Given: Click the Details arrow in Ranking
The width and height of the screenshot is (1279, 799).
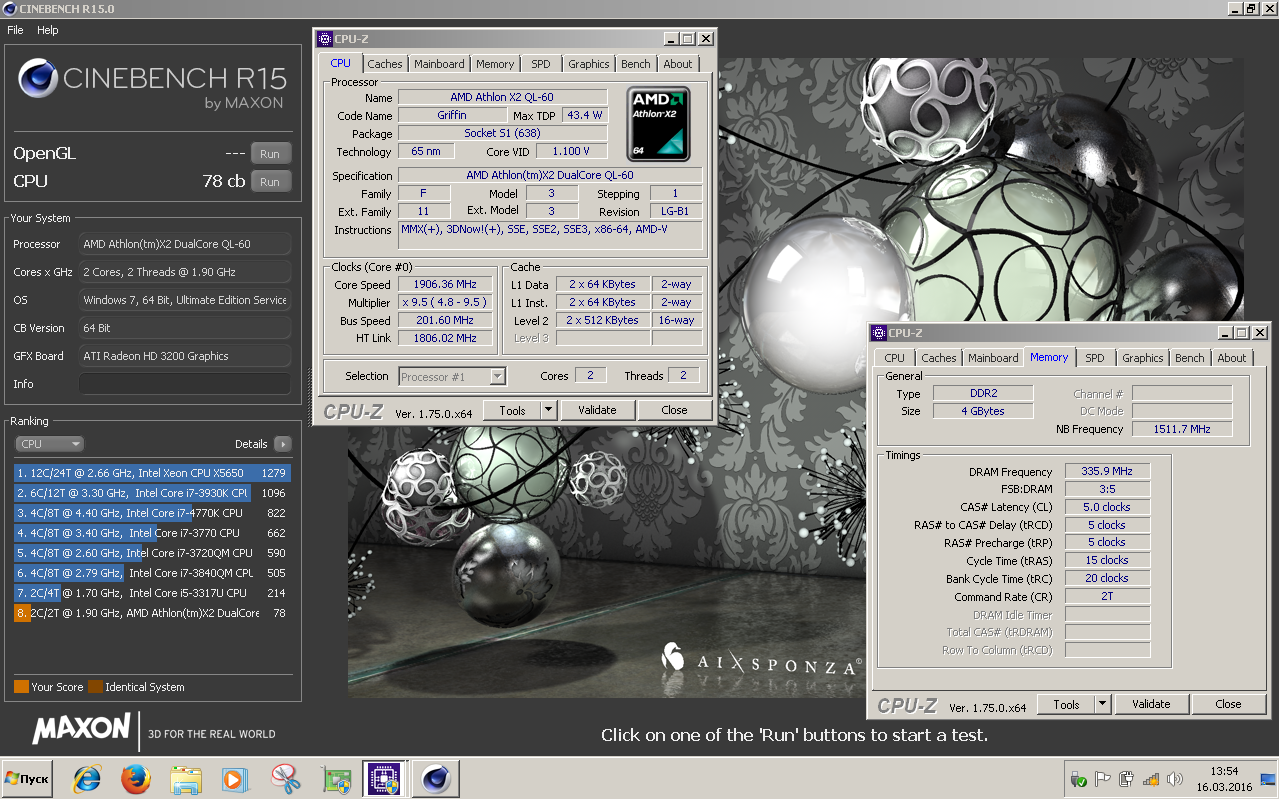Looking at the screenshot, I should pyautogui.click(x=282, y=444).
